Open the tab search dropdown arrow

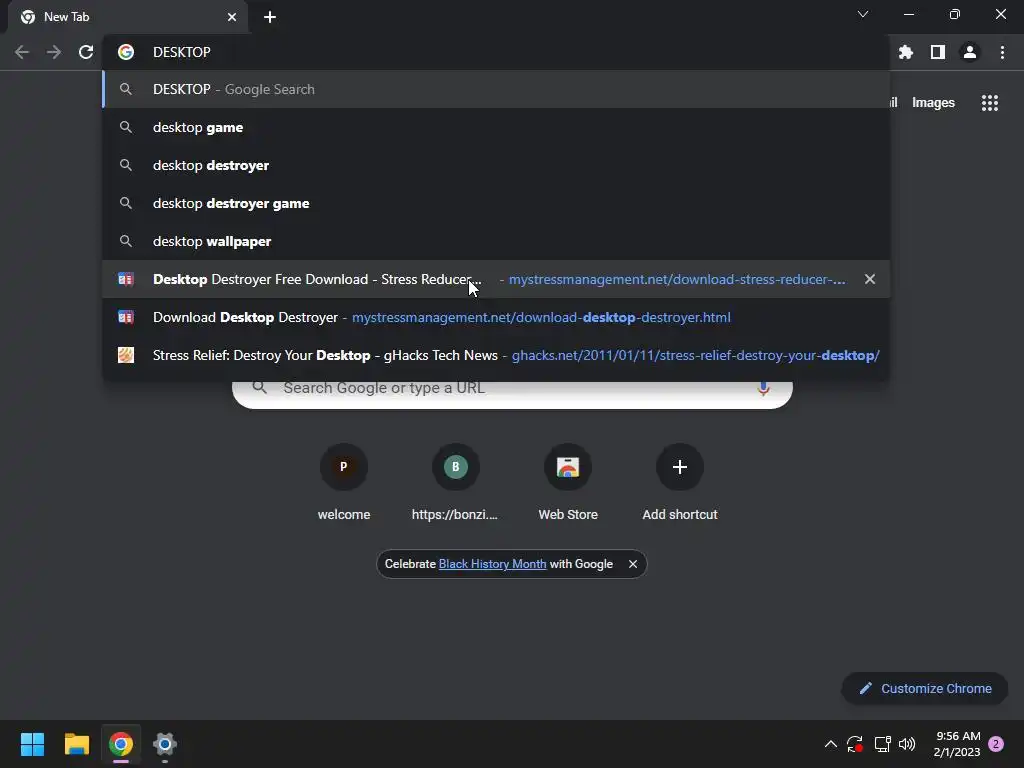[863, 14]
